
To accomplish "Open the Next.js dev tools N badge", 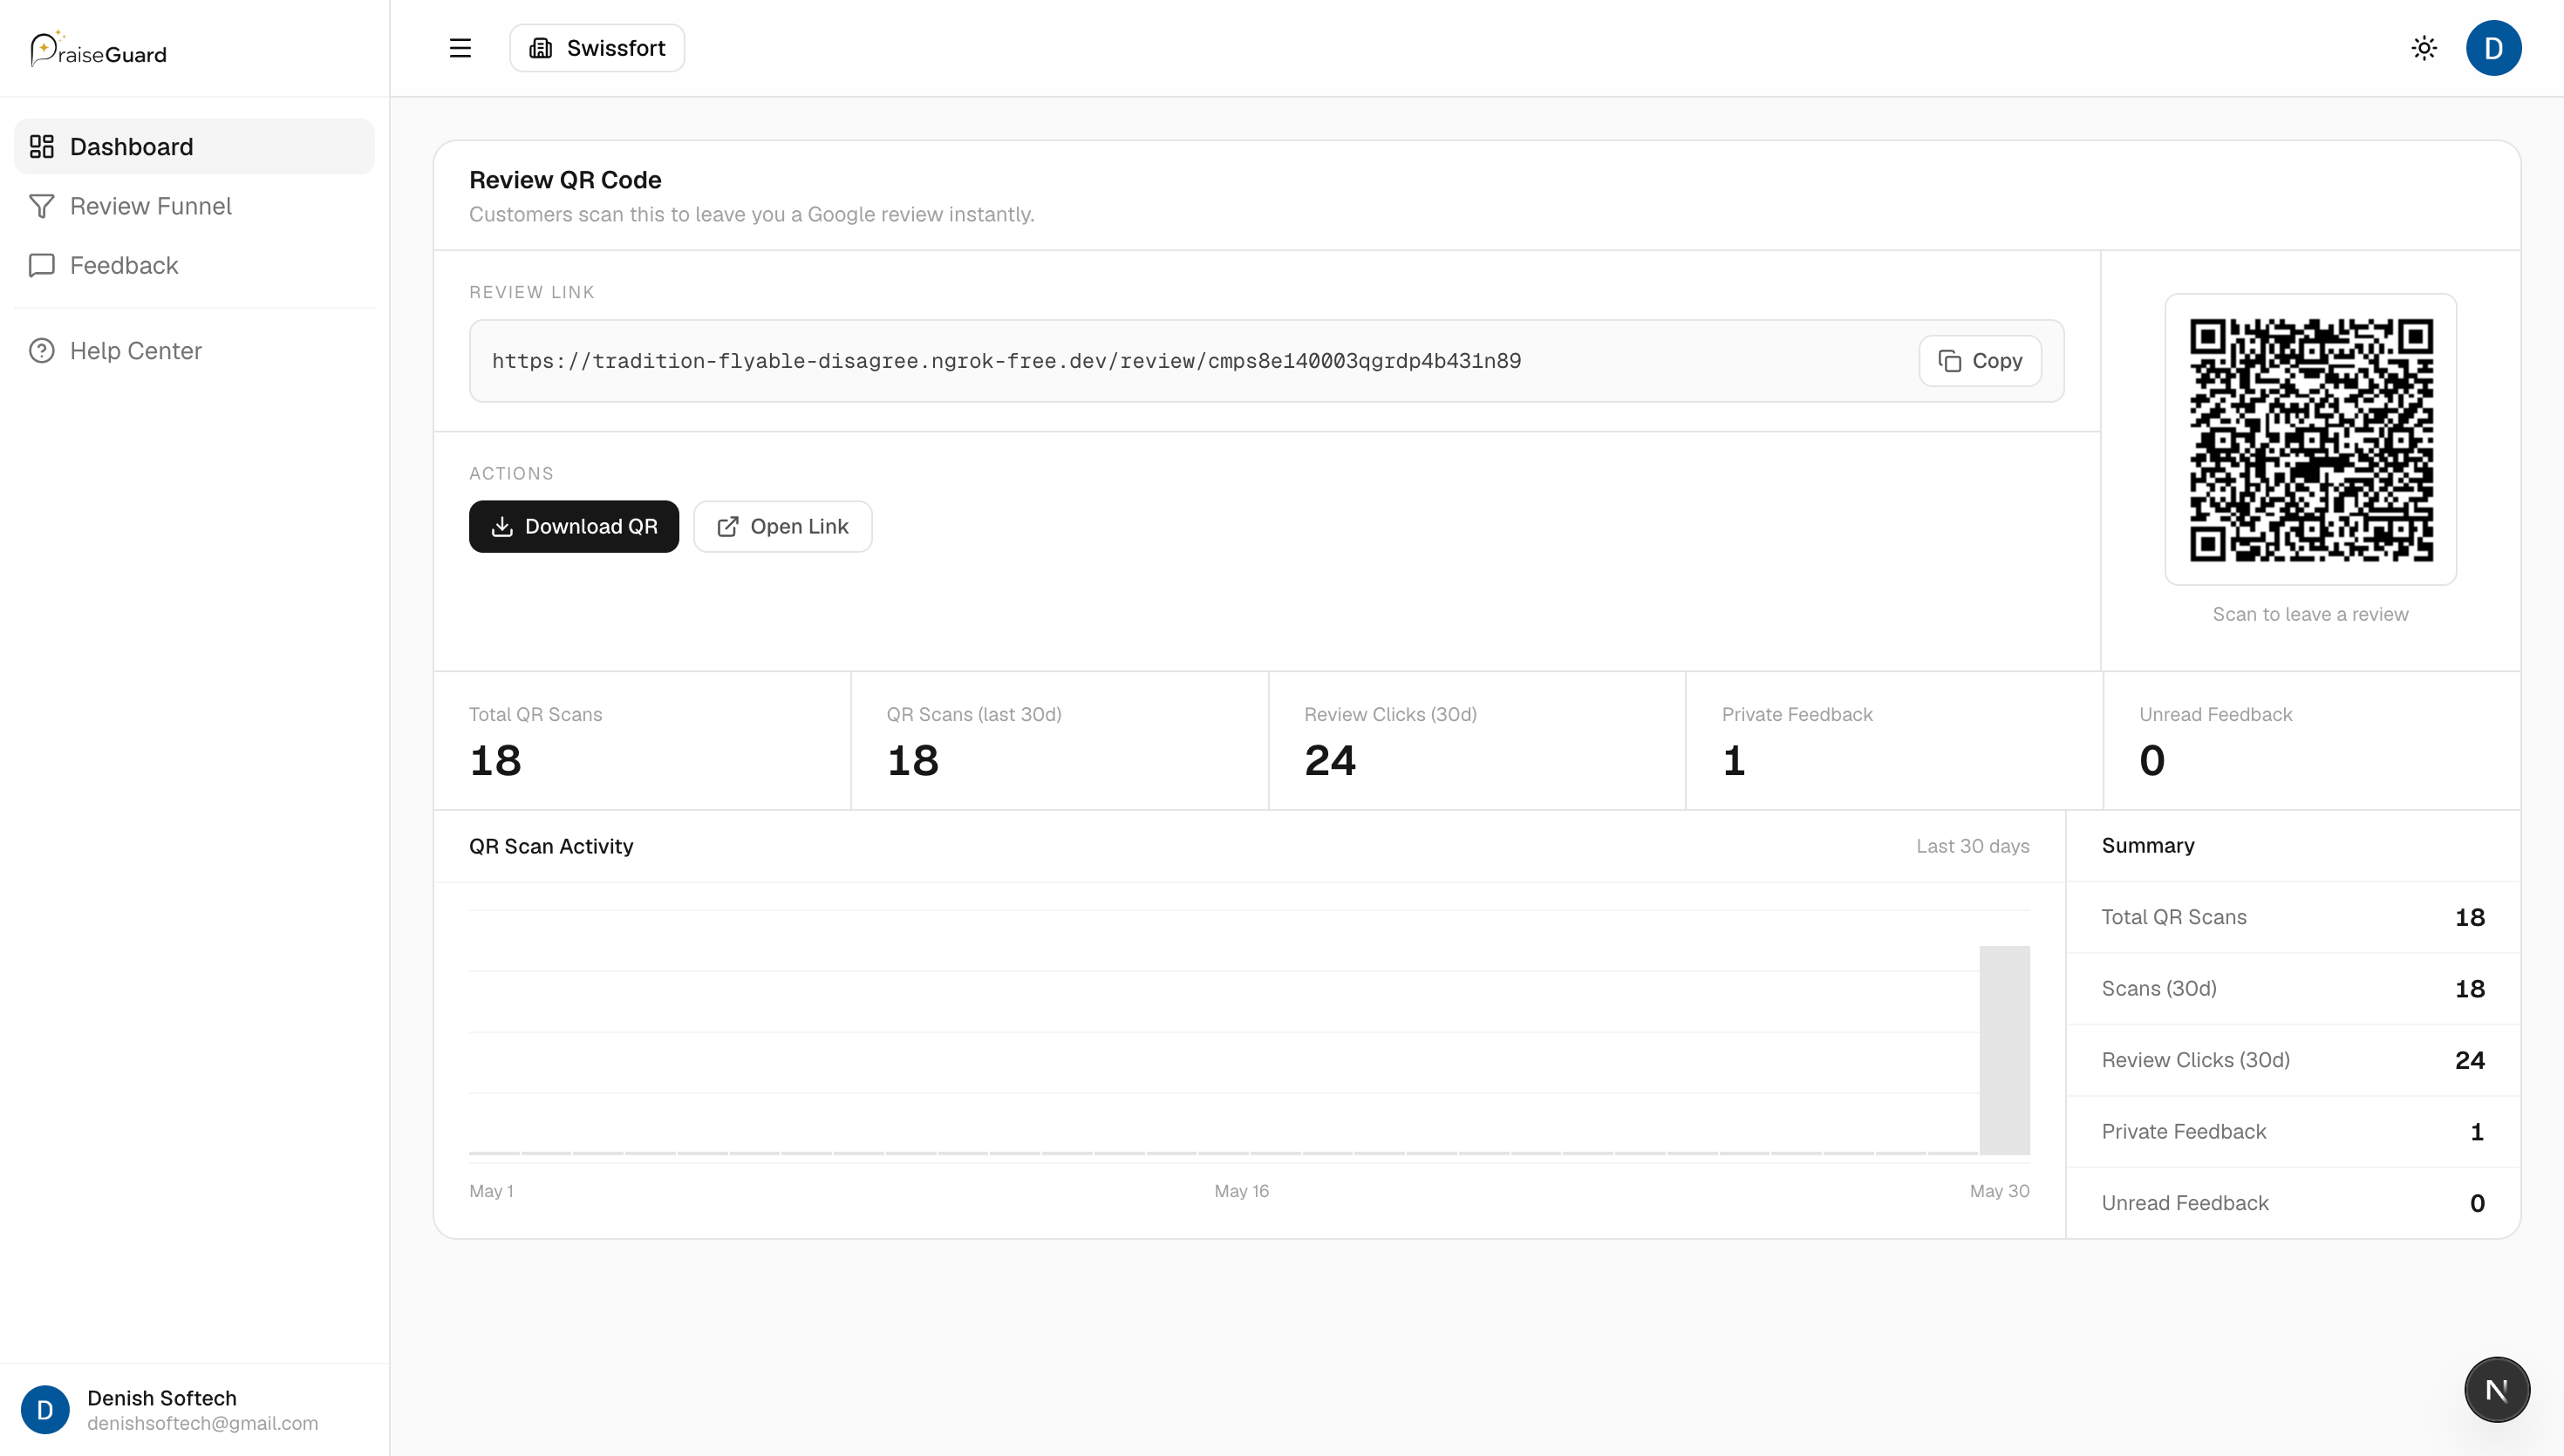I will pos(2497,1390).
